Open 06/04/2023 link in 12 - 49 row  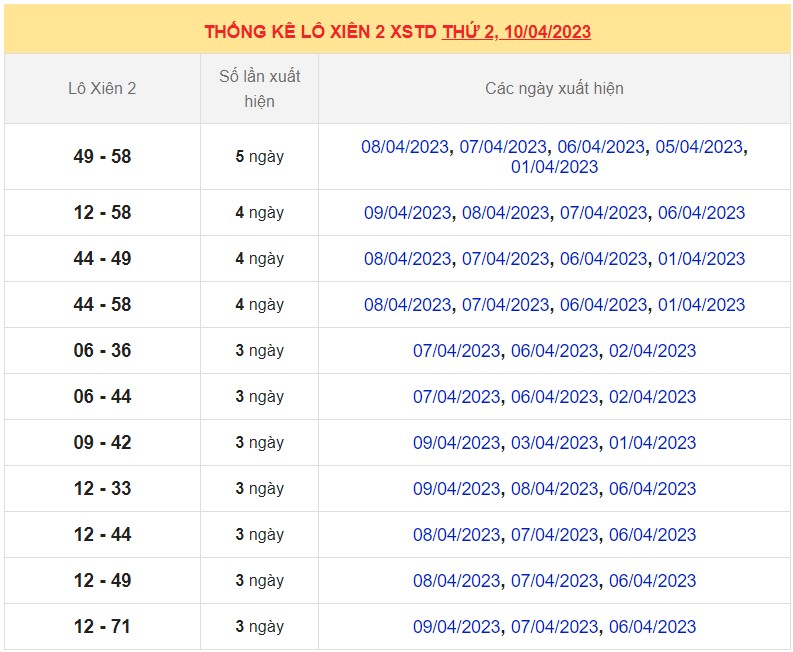click(652, 581)
